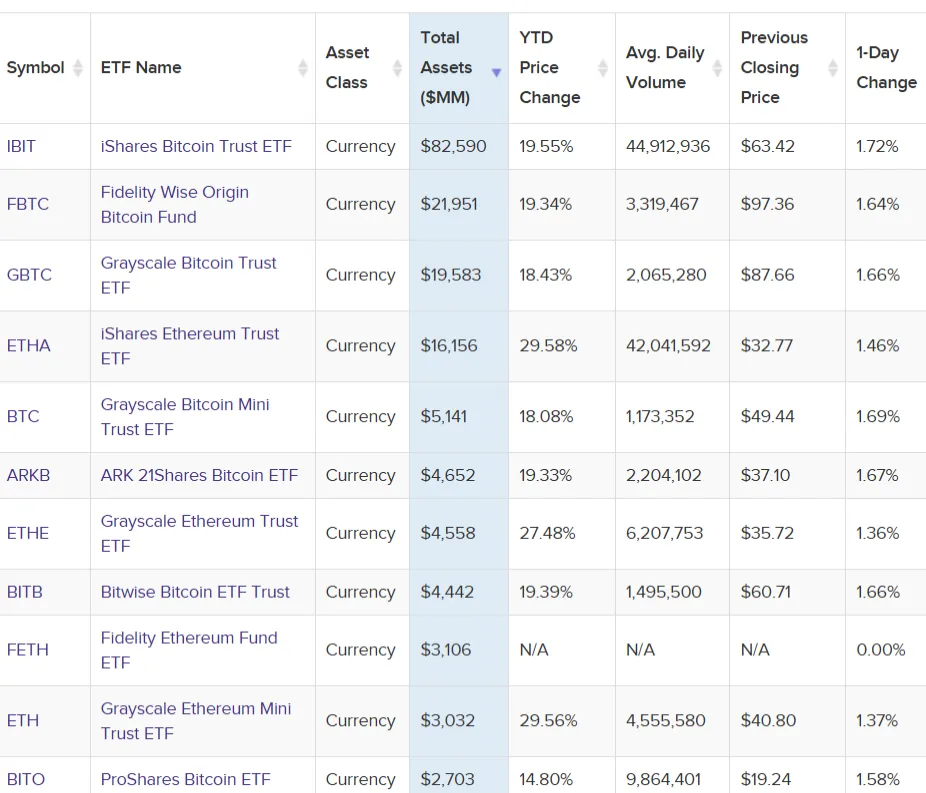Viewport: 926px width, 793px height.
Task: Sort table by Symbol column arrows
Action: [x=78, y=68]
